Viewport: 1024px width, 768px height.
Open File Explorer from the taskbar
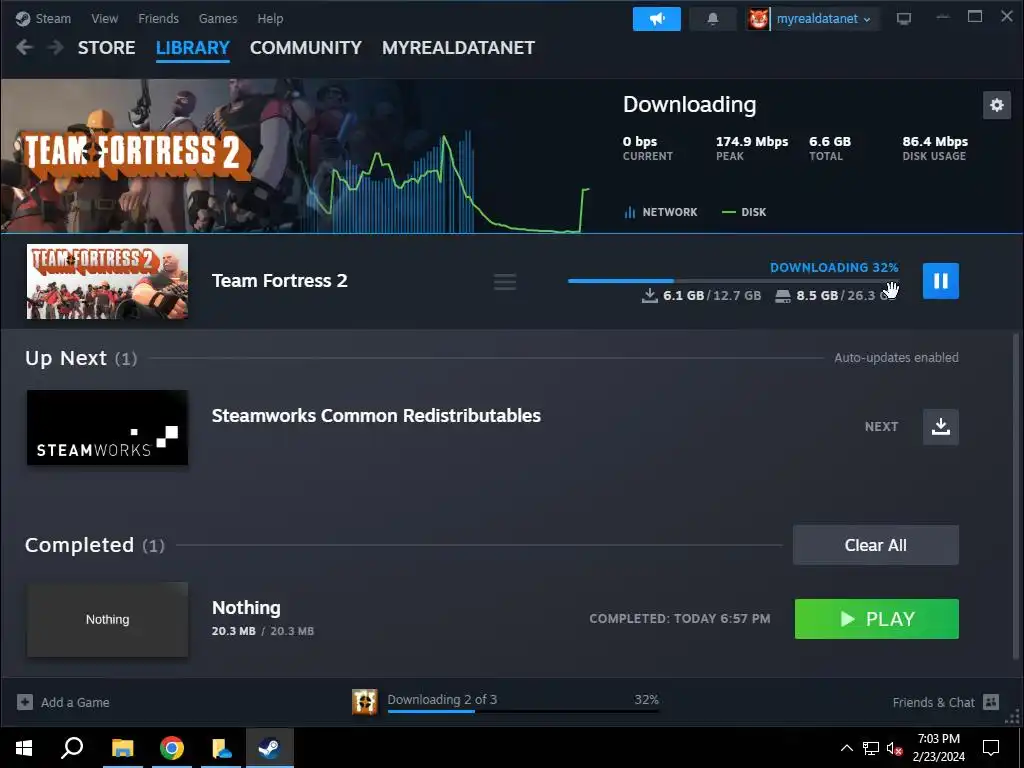(x=122, y=748)
